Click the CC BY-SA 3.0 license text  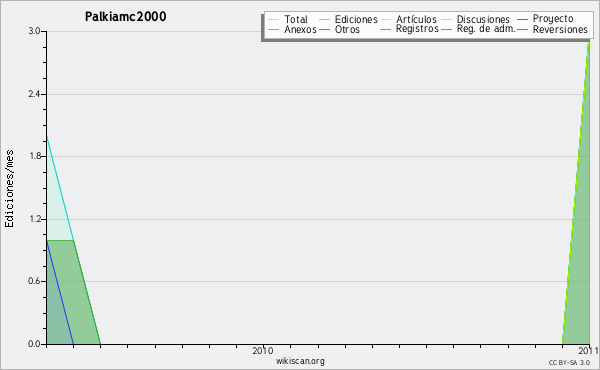pyautogui.click(x=569, y=362)
